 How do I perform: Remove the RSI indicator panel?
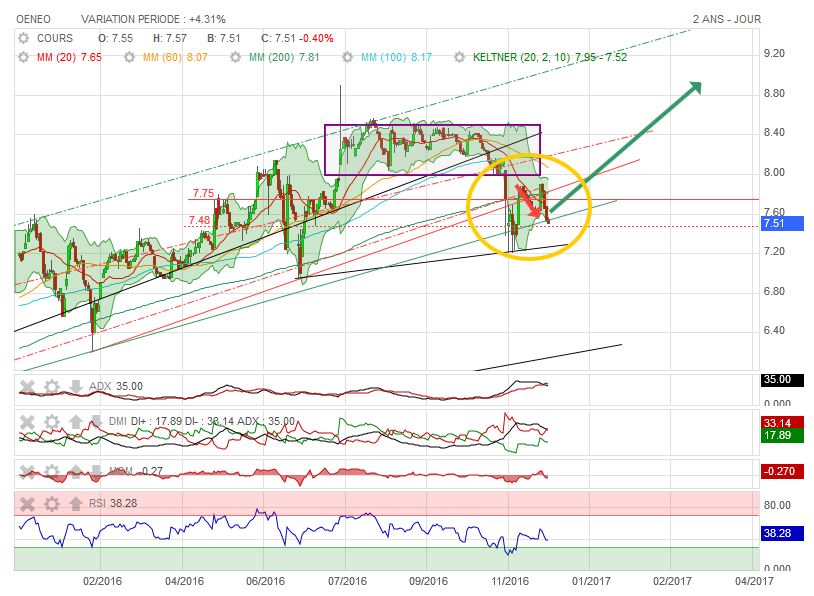[27, 504]
